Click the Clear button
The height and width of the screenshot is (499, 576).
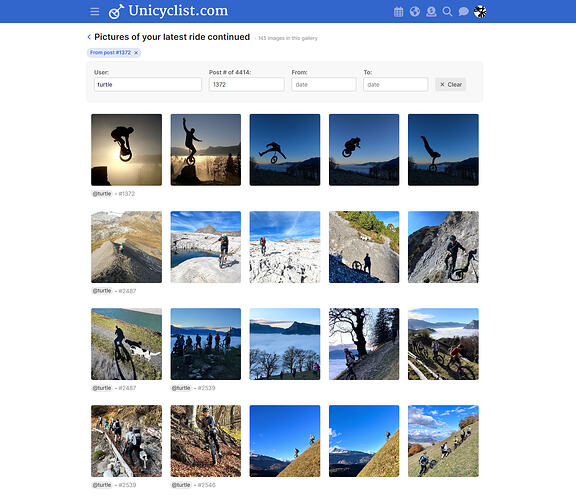(451, 85)
